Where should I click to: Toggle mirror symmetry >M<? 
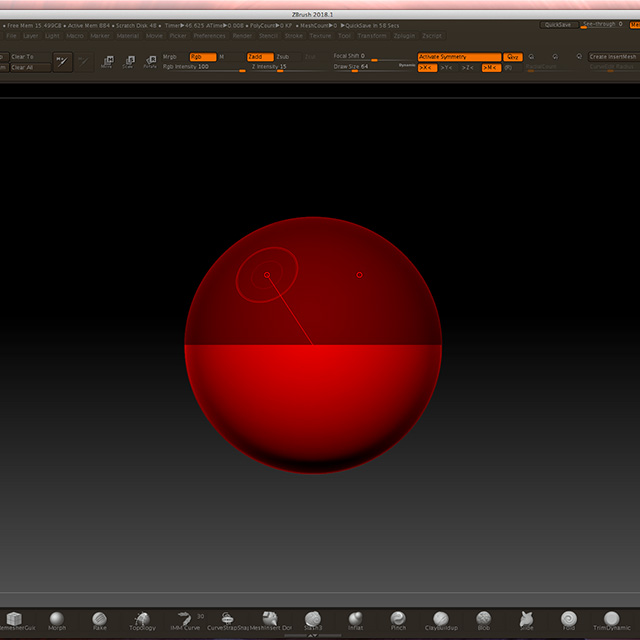(x=491, y=68)
